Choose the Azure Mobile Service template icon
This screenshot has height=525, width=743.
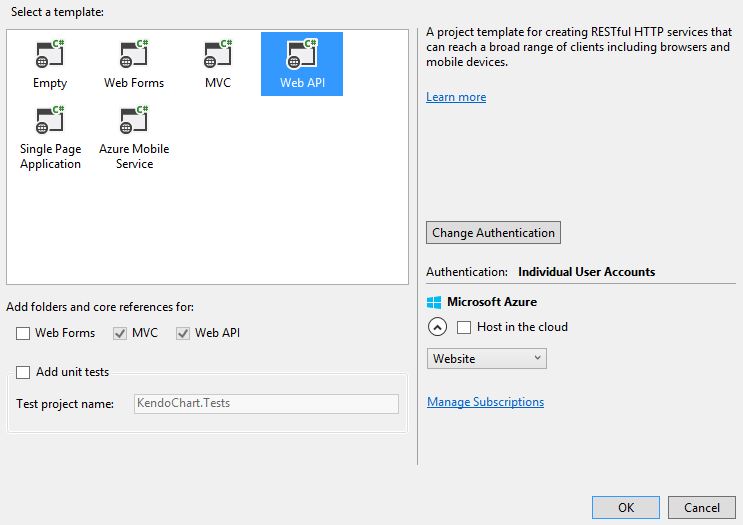[134, 120]
